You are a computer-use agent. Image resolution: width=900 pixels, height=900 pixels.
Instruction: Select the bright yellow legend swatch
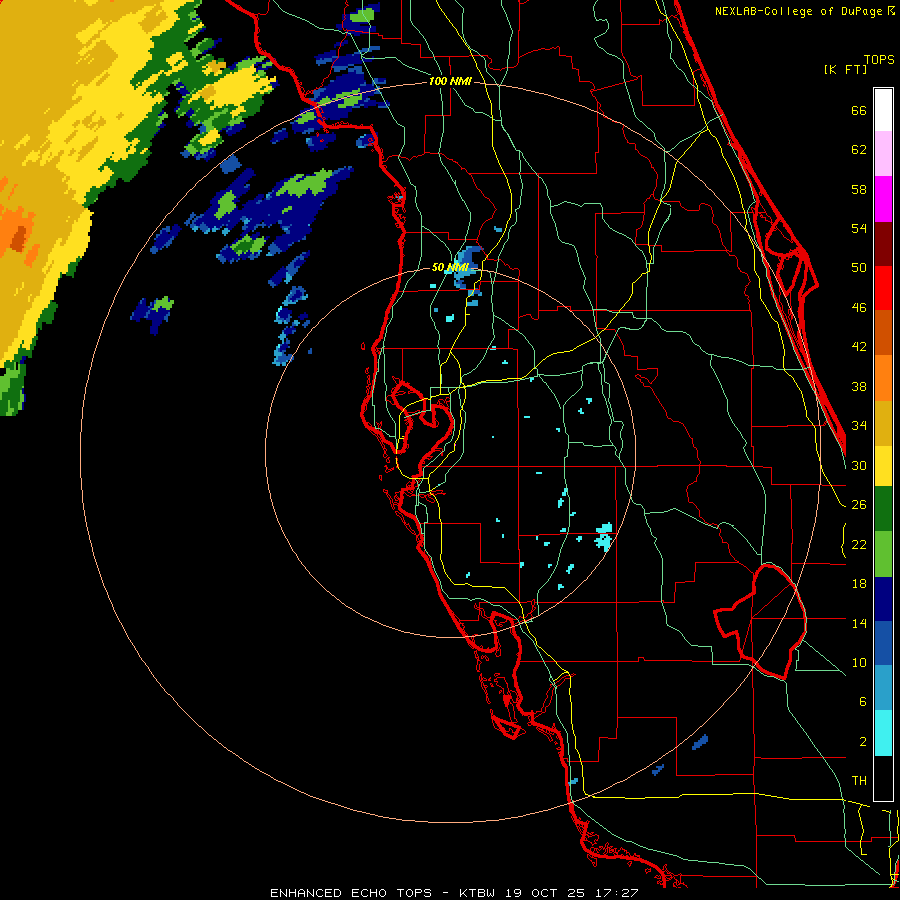click(883, 466)
